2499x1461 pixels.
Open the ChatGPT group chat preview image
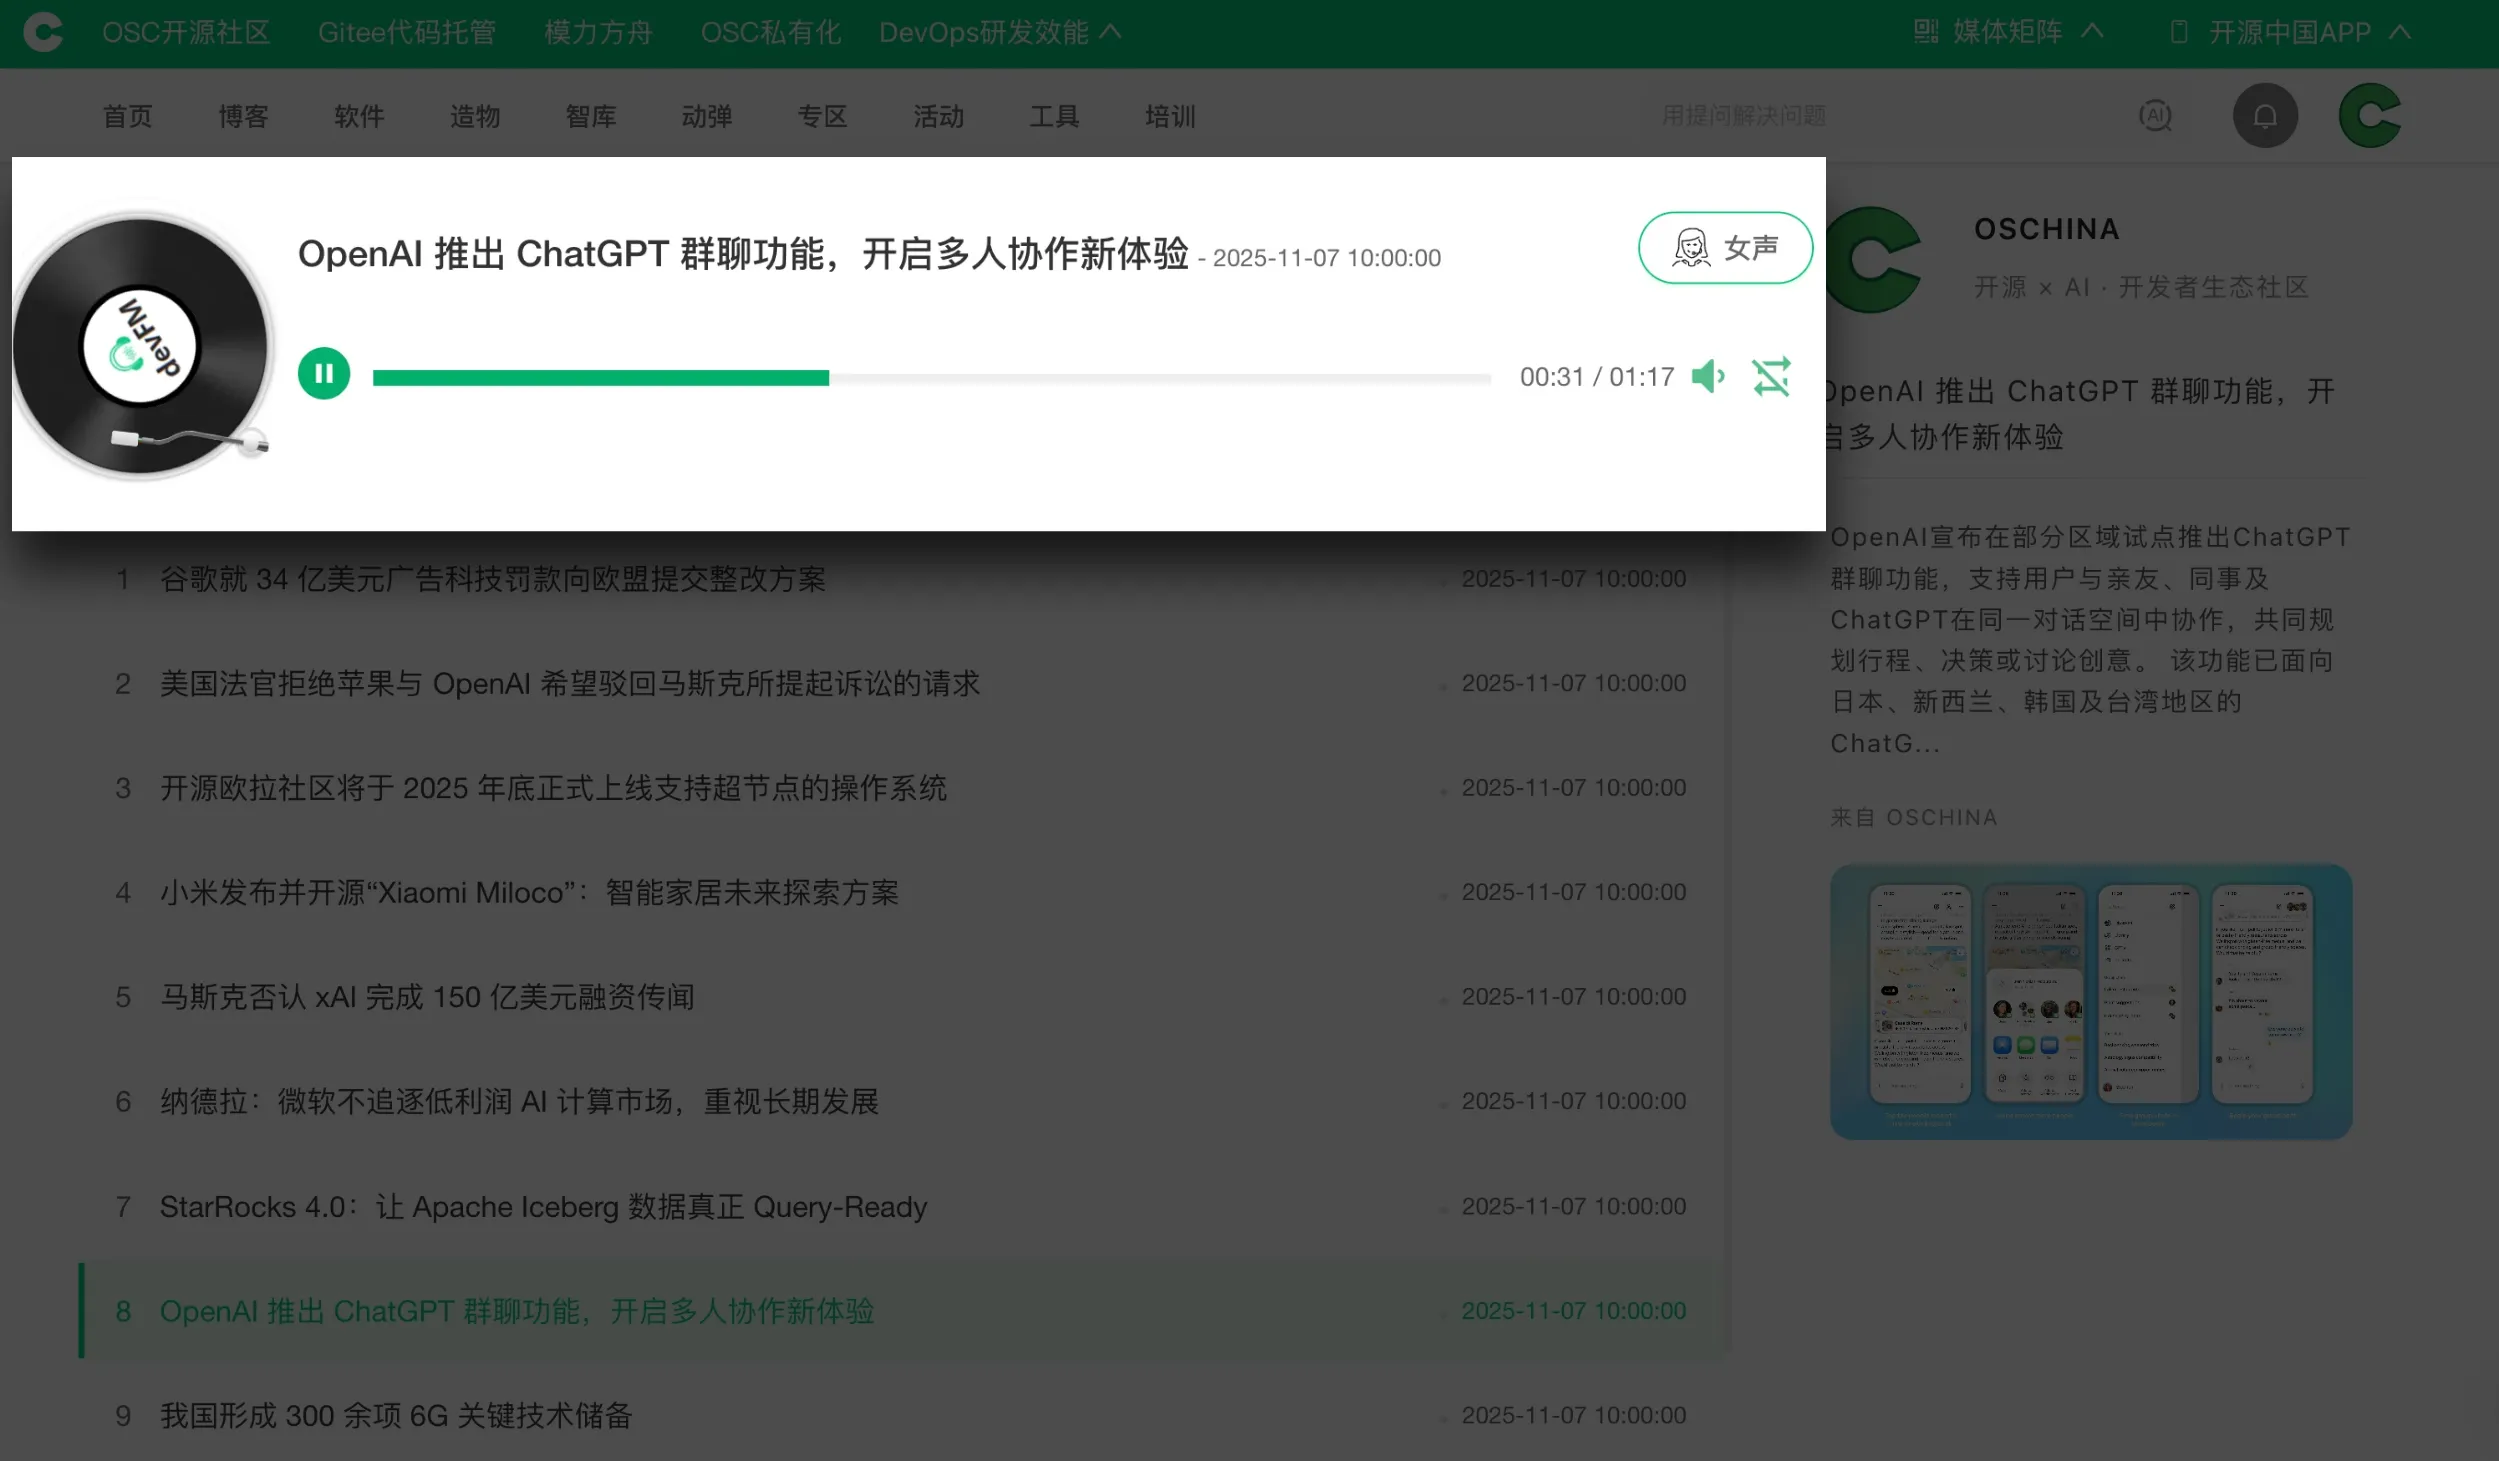click(2090, 1001)
